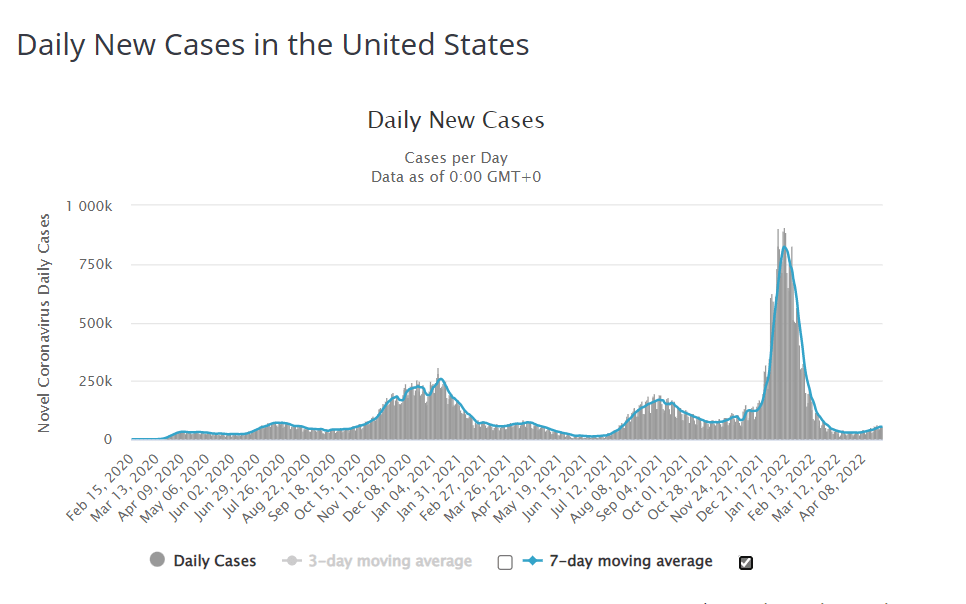Viewport: 966px width, 604px height.
Task: Click the blue 7-day moving average marker
Action: click(x=532, y=561)
